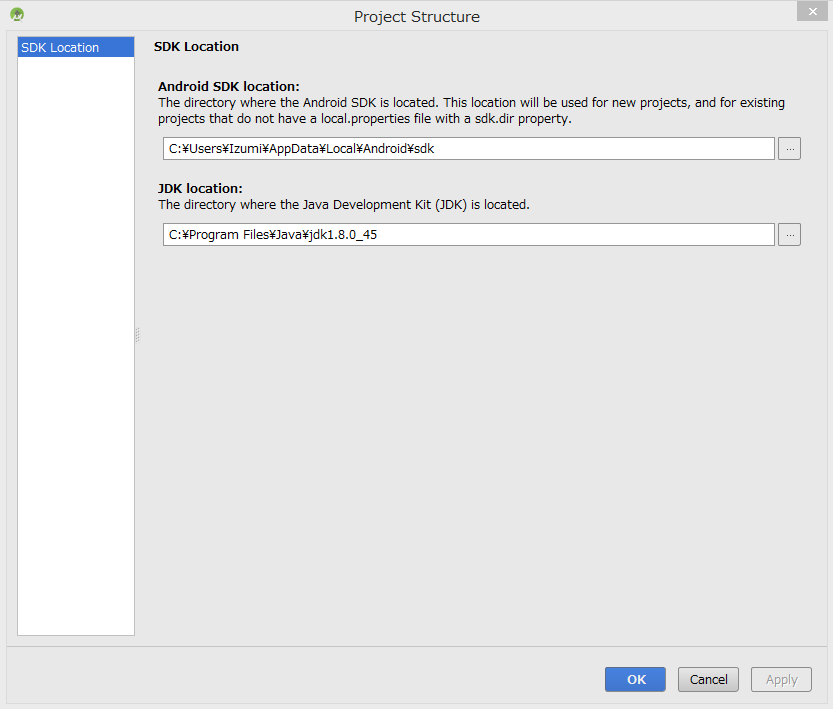Cancel the Project Structure dialog
This screenshot has height=709, width=833.
[x=708, y=679]
